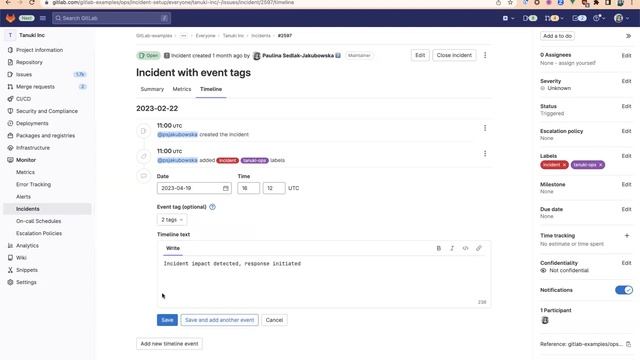Click 'Add new timeline event' button
Screen dimensions: 640x360
point(169,344)
